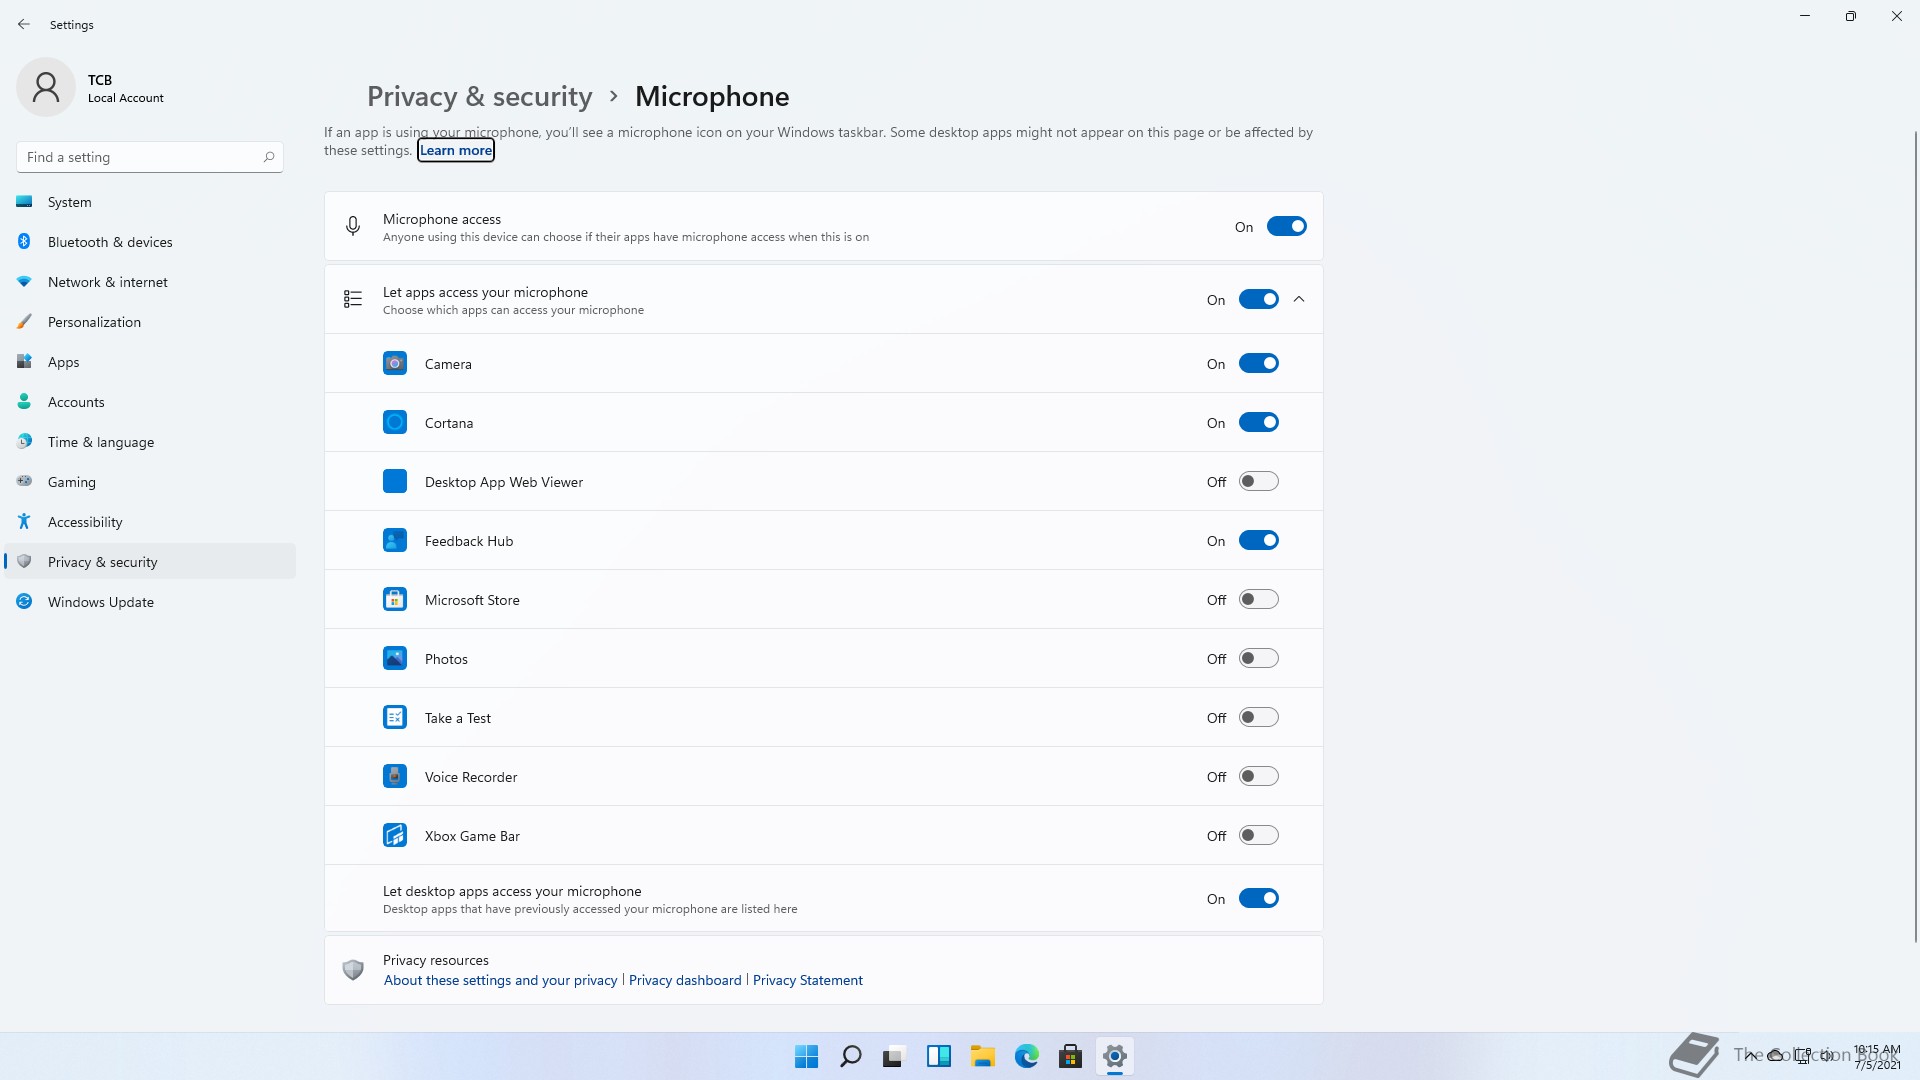This screenshot has height=1080, width=1920.
Task: Click the Photos app icon
Action: pos(395,658)
